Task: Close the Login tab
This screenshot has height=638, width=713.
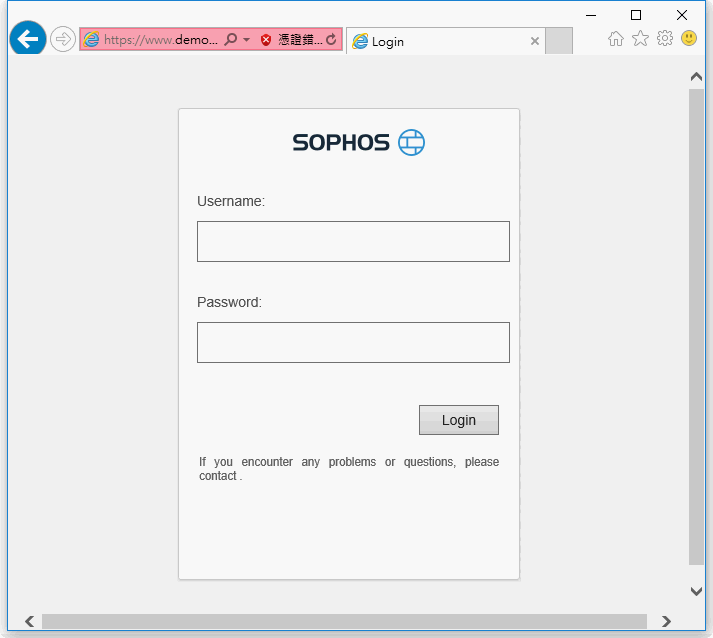Action: click(535, 41)
